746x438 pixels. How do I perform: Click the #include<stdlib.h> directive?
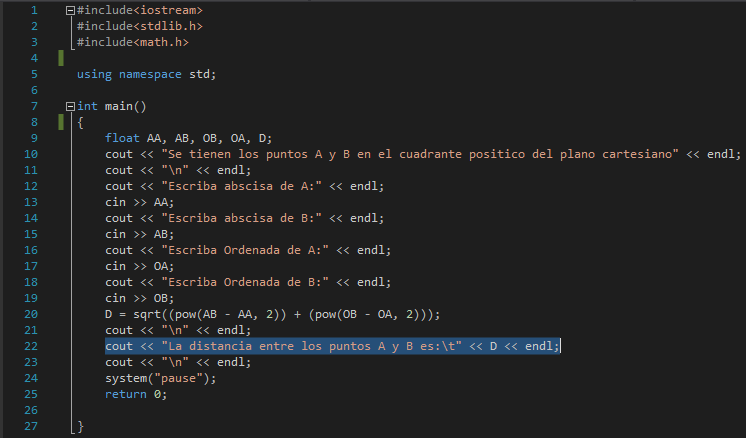pos(140,26)
